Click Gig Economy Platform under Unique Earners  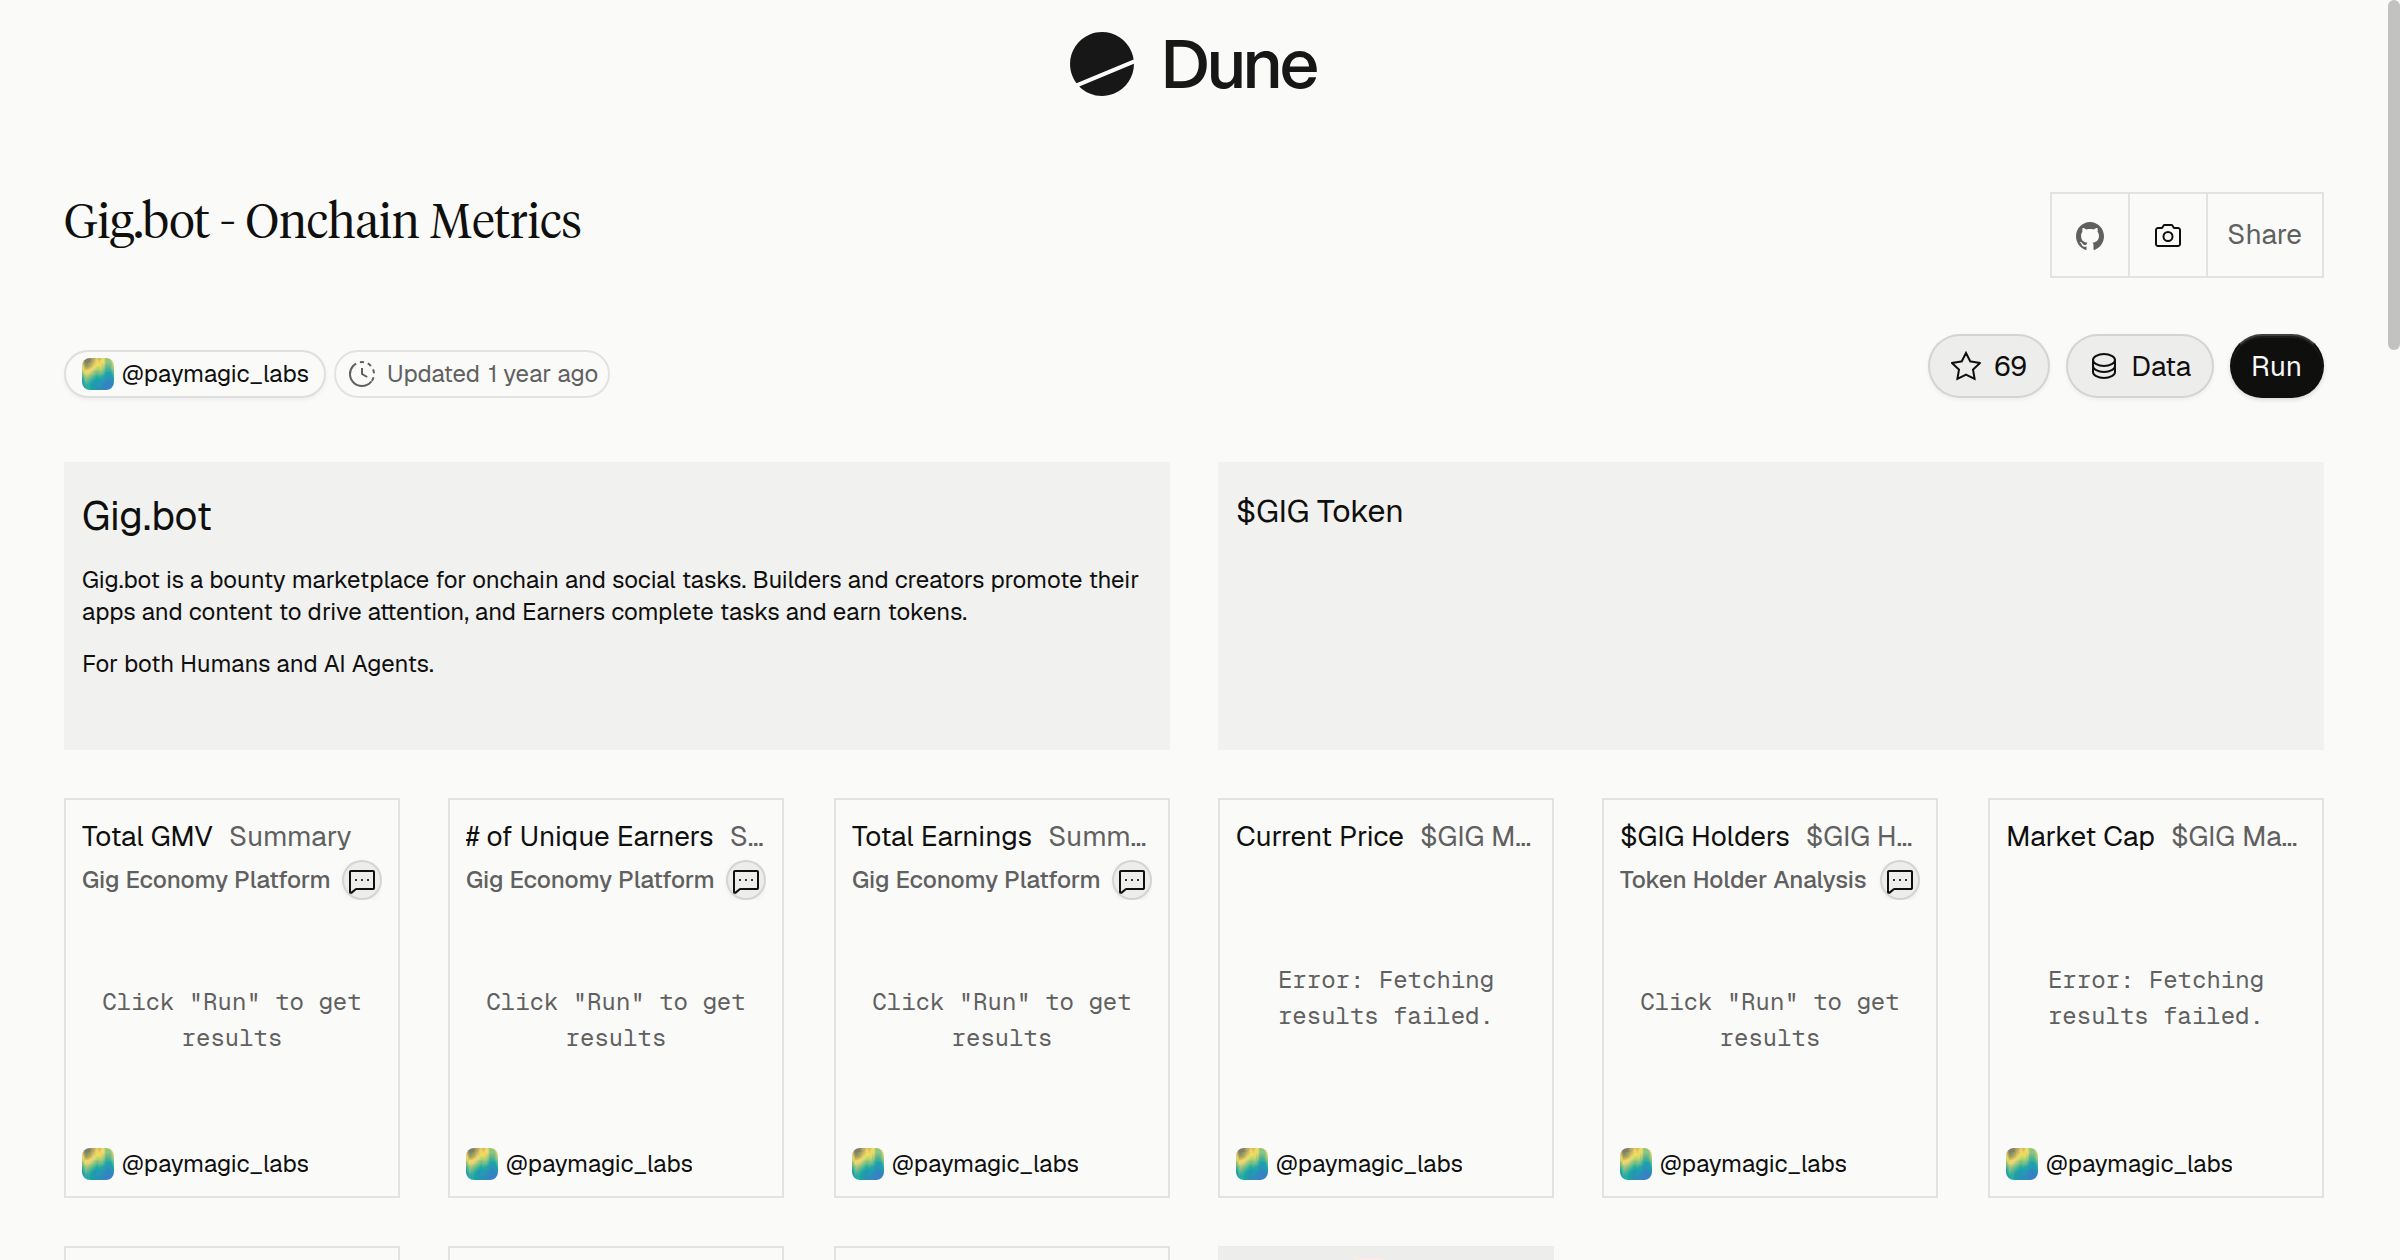coord(590,880)
